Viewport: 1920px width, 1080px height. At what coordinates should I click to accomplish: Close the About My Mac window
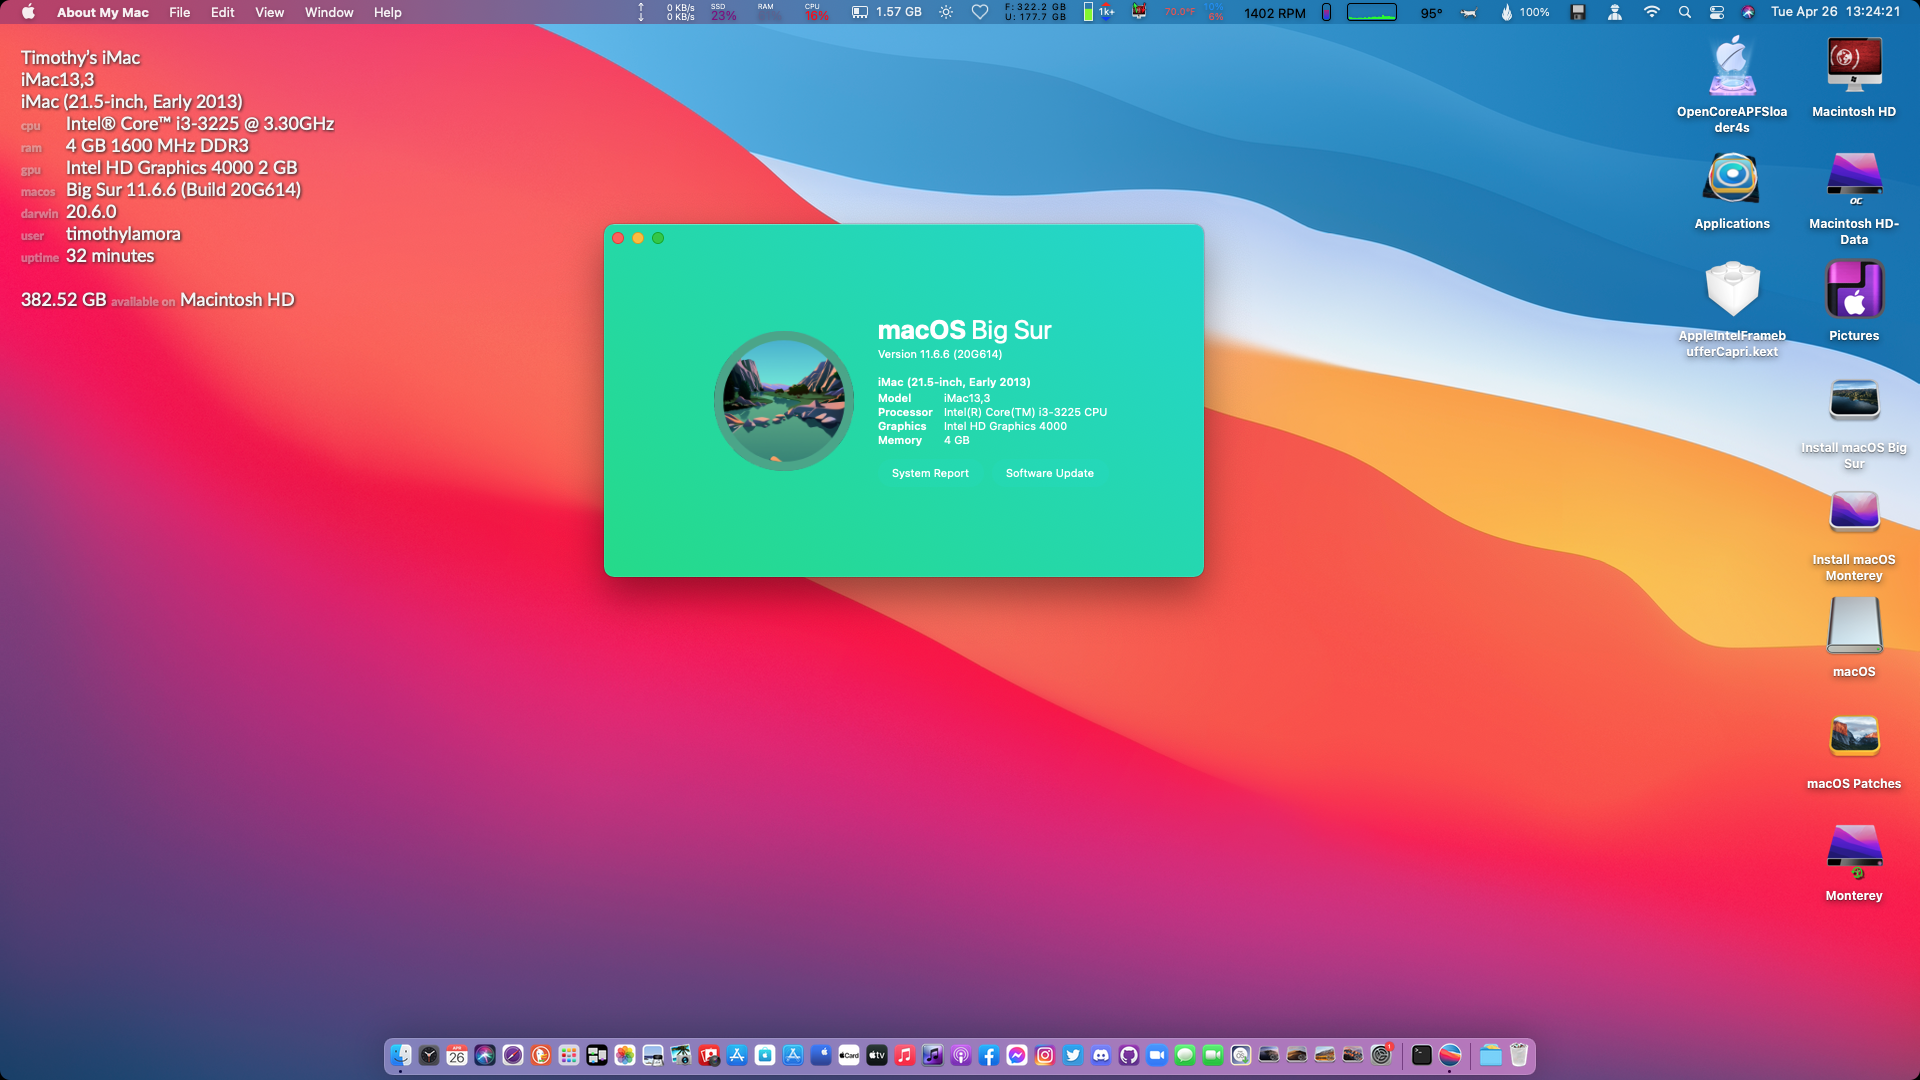pos(618,238)
